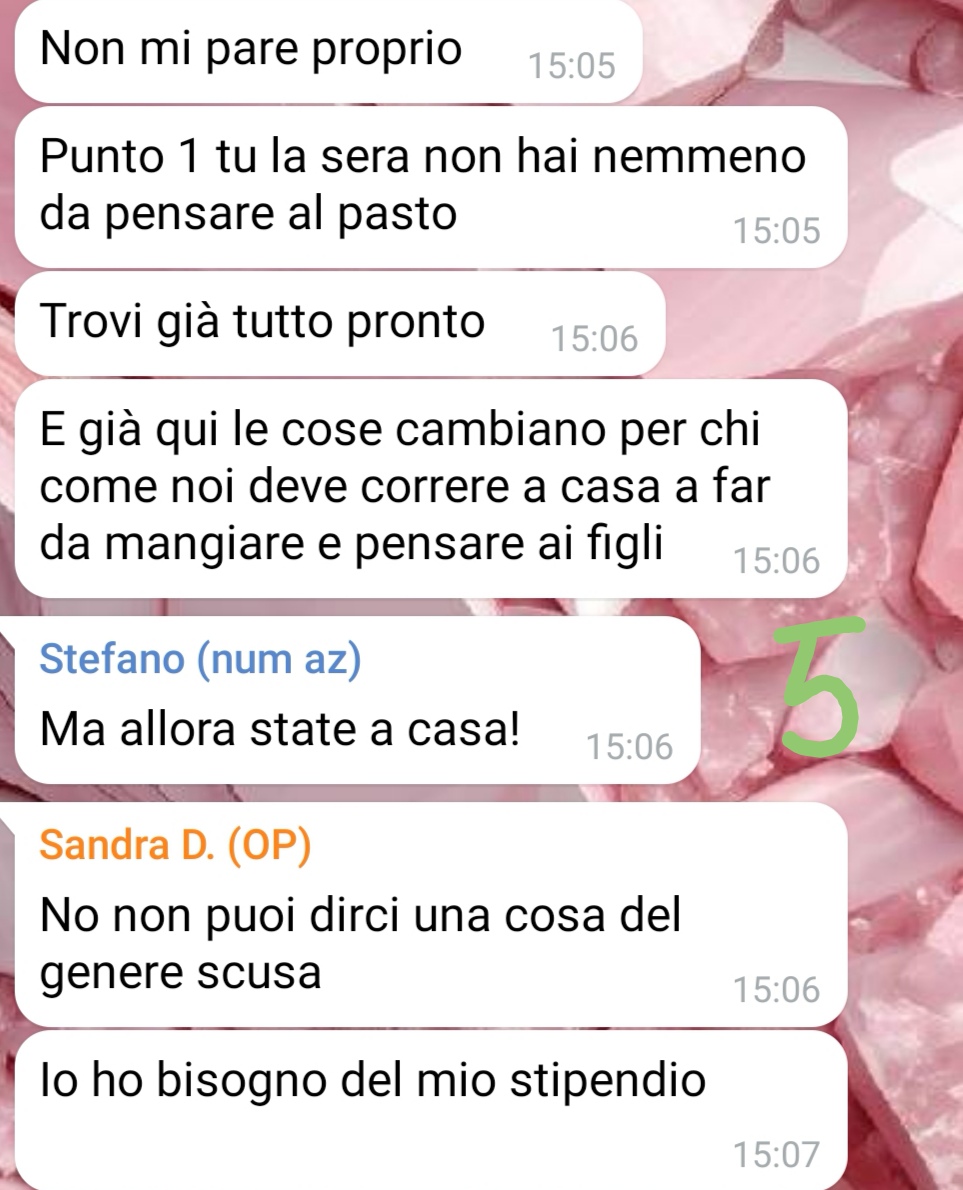963x1190 pixels.
Task: Tap 15:06 timestamp on 'genere scusa' message
Action: click(776, 990)
